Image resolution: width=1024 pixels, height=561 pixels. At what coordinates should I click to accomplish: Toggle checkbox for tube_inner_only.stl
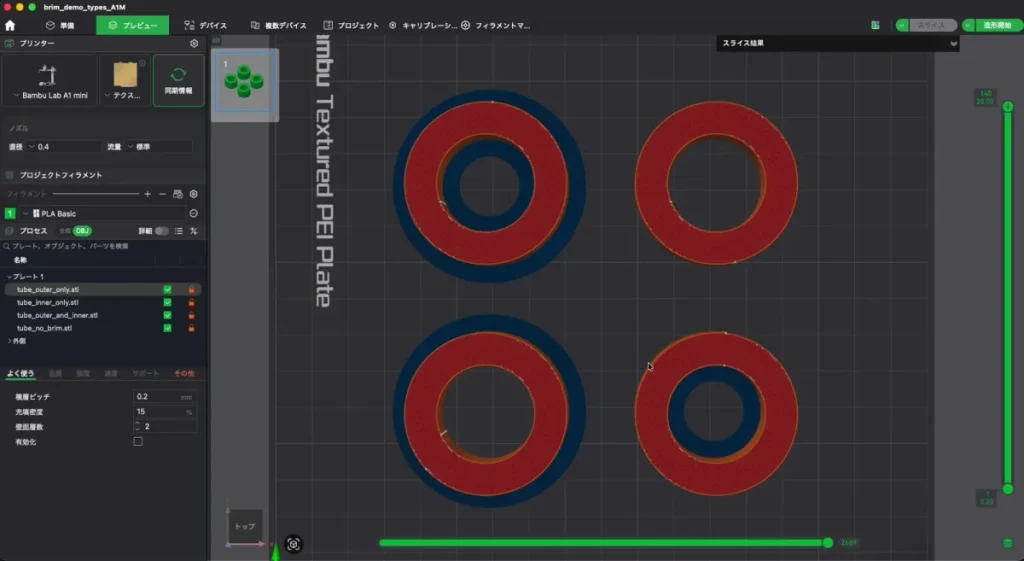click(x=167, y=302)
